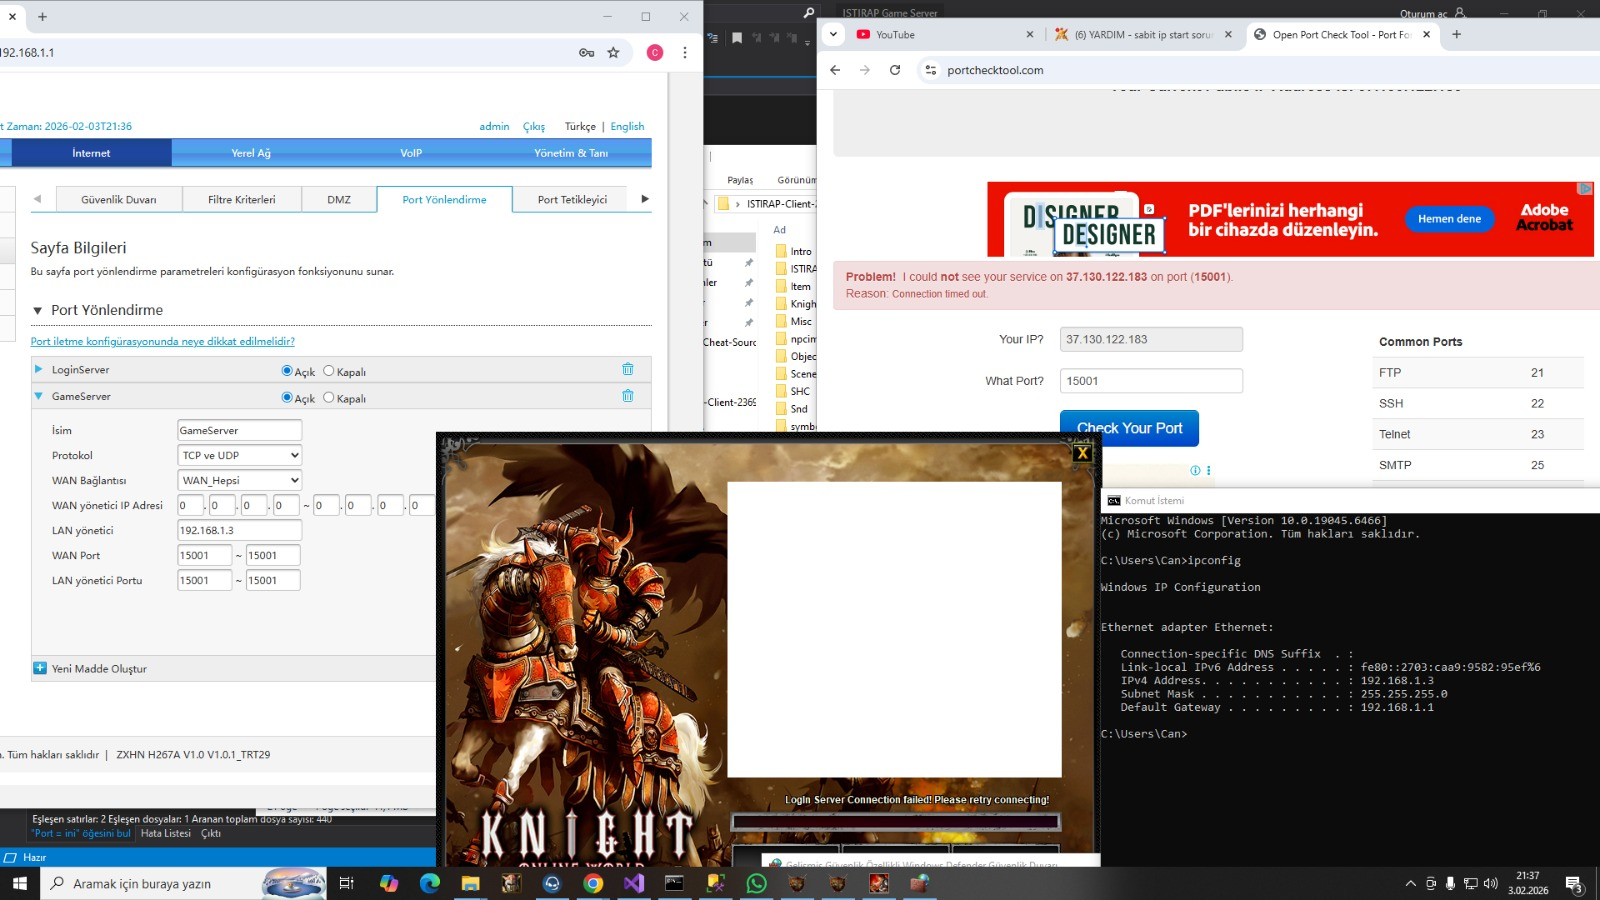Select the Port Tetikleyici tab
Viewport: 1600px width, 900px height.
point(572,200)
